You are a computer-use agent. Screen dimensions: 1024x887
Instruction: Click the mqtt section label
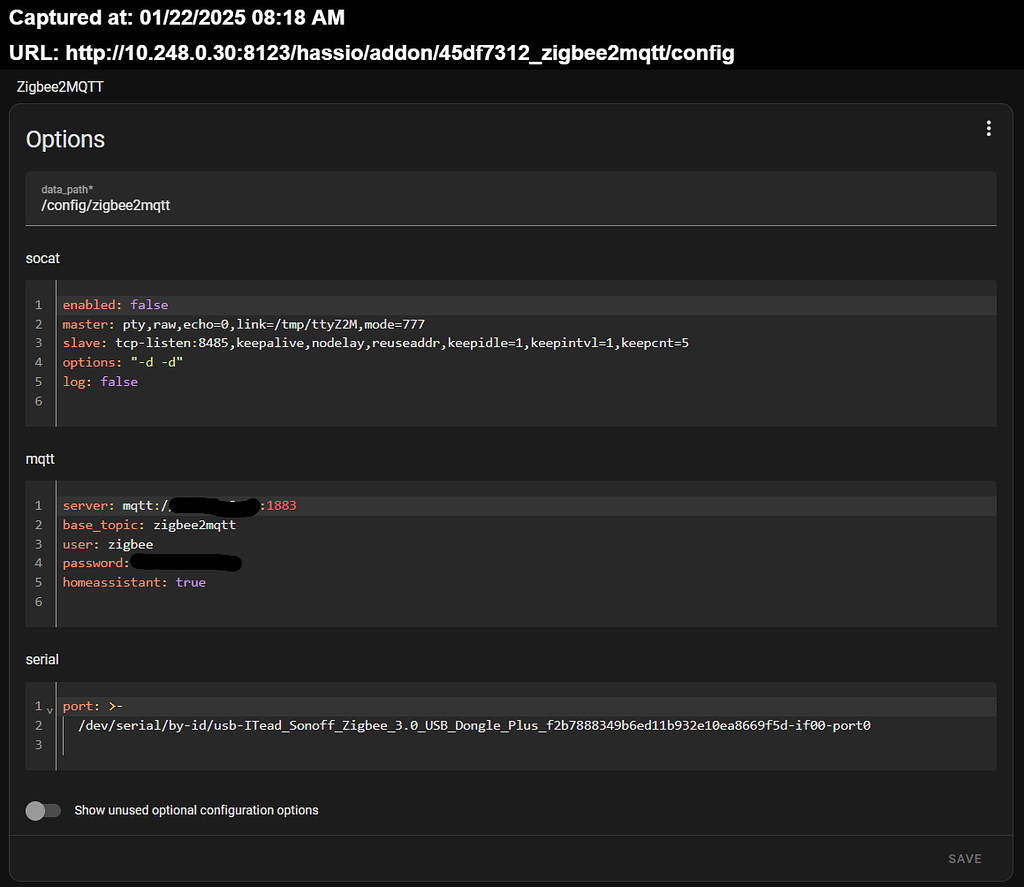pos(40,459)
